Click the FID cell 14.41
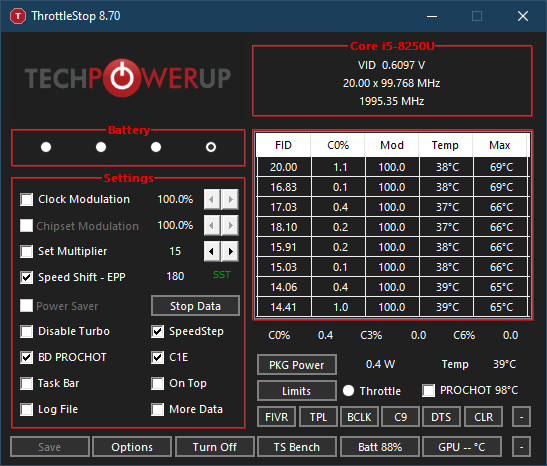The image size is (547, 466). coord(284,307)
